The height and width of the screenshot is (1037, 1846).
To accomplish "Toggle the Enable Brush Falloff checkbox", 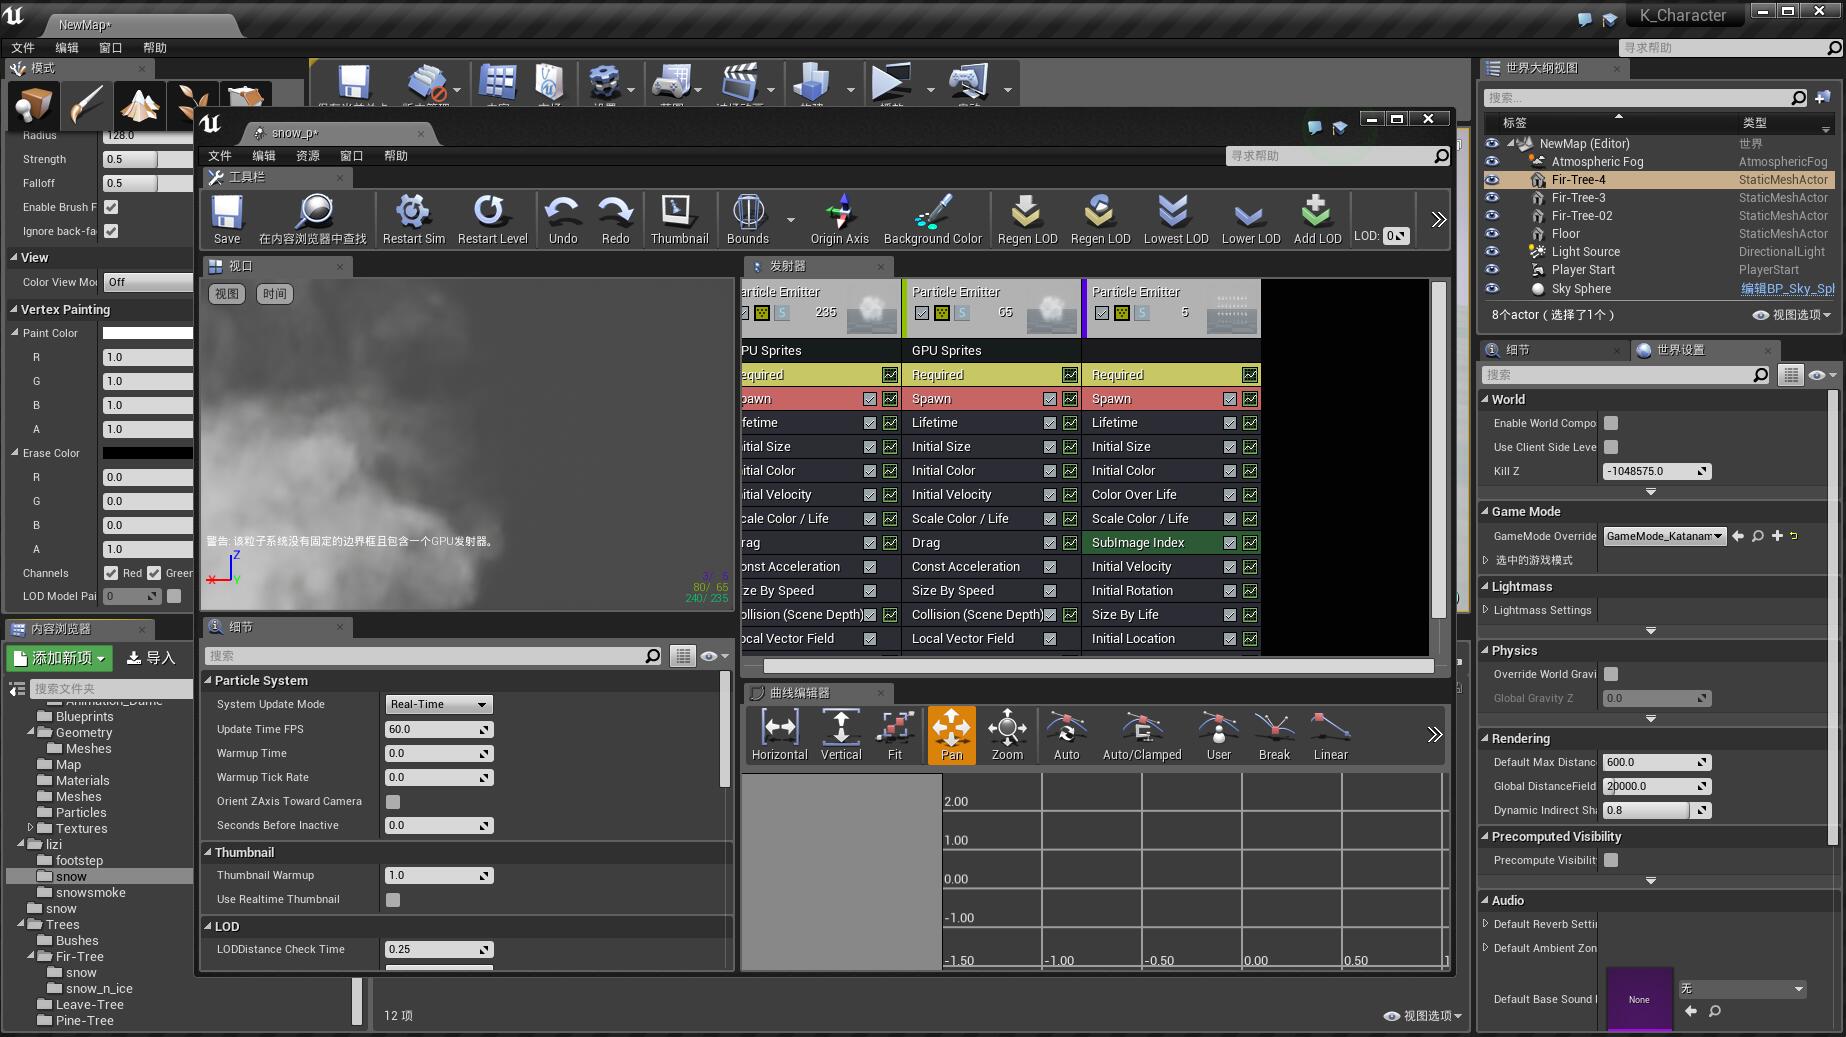I will click(111, 207).
